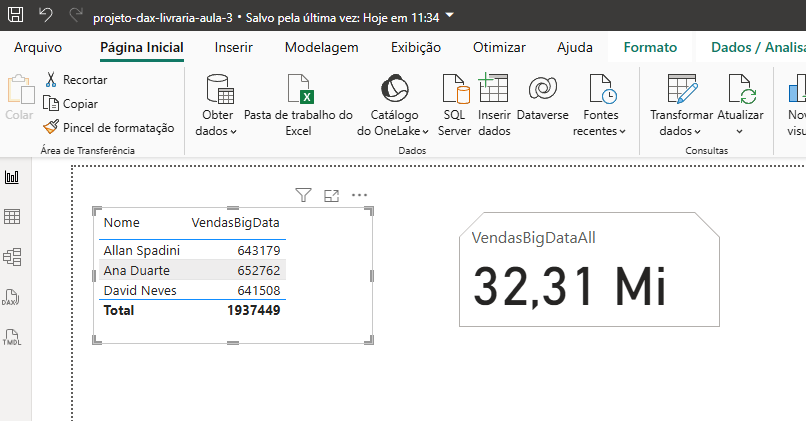Screen dimensions: 806x421
Task: Click Inserir dados table icon
Action: pos(494,88)
